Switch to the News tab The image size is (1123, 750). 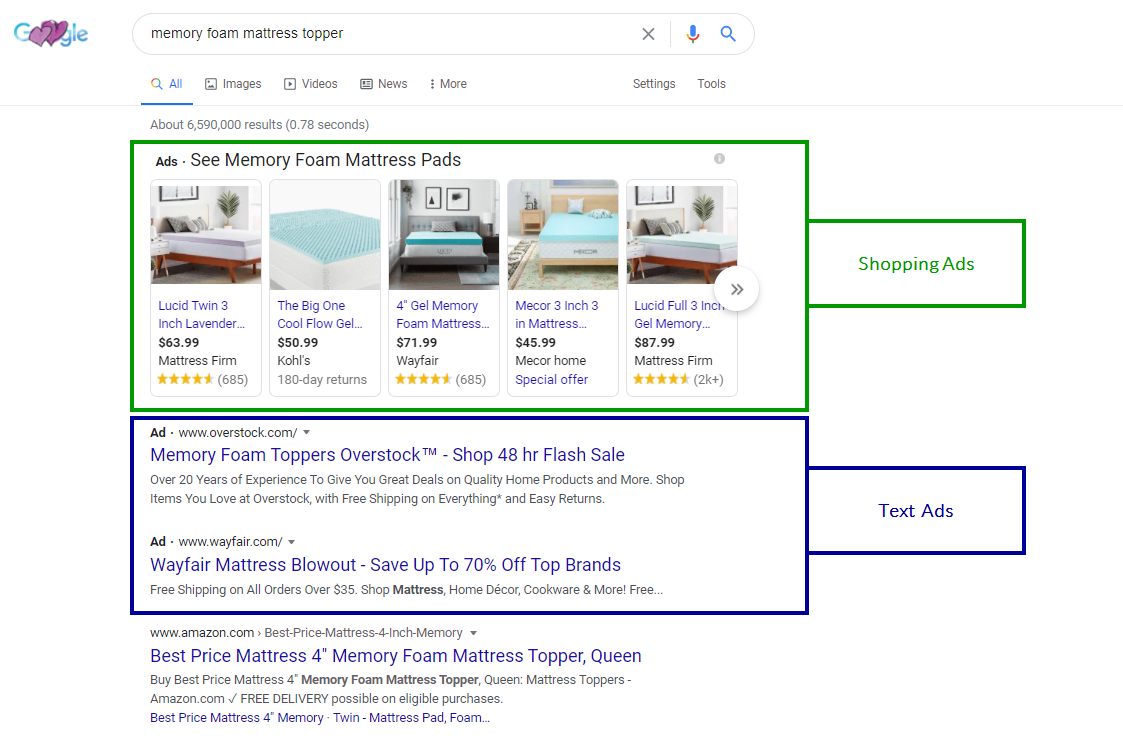coord(384,84)
